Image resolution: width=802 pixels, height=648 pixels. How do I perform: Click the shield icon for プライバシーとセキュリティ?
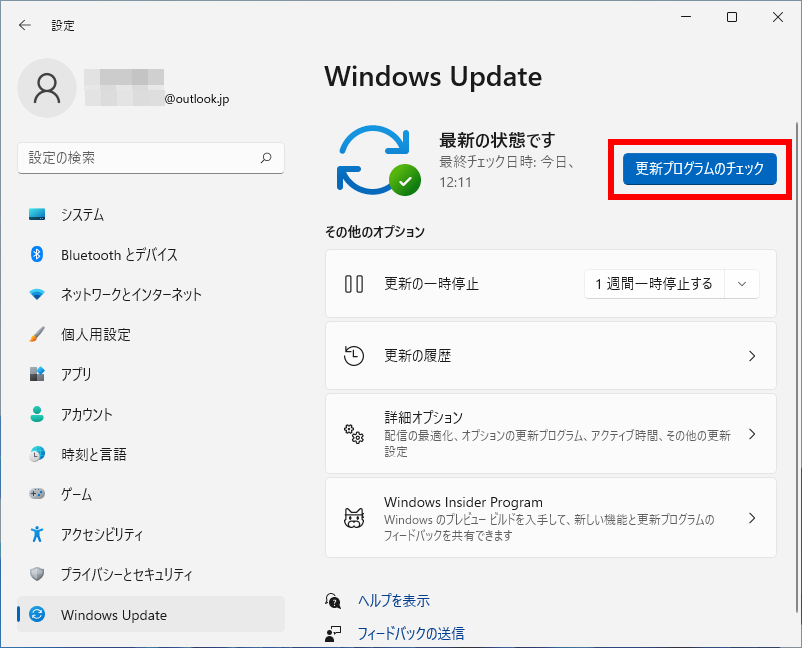coord(37,574)
